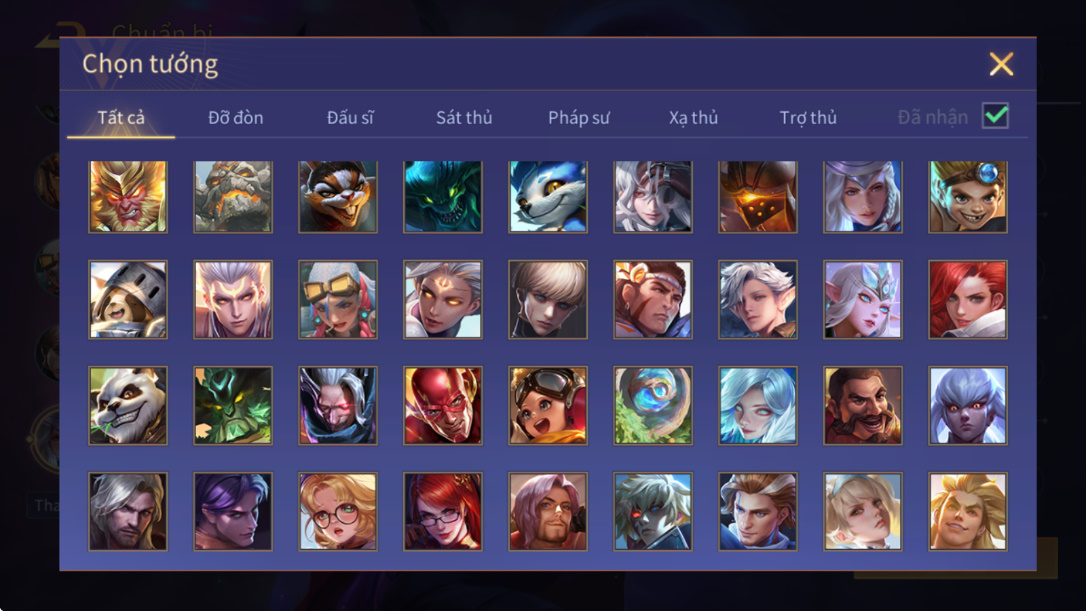Select the panda warrior hero portrait
Image resolution: width=1086 pixels, height=611 pixels.
127,406
